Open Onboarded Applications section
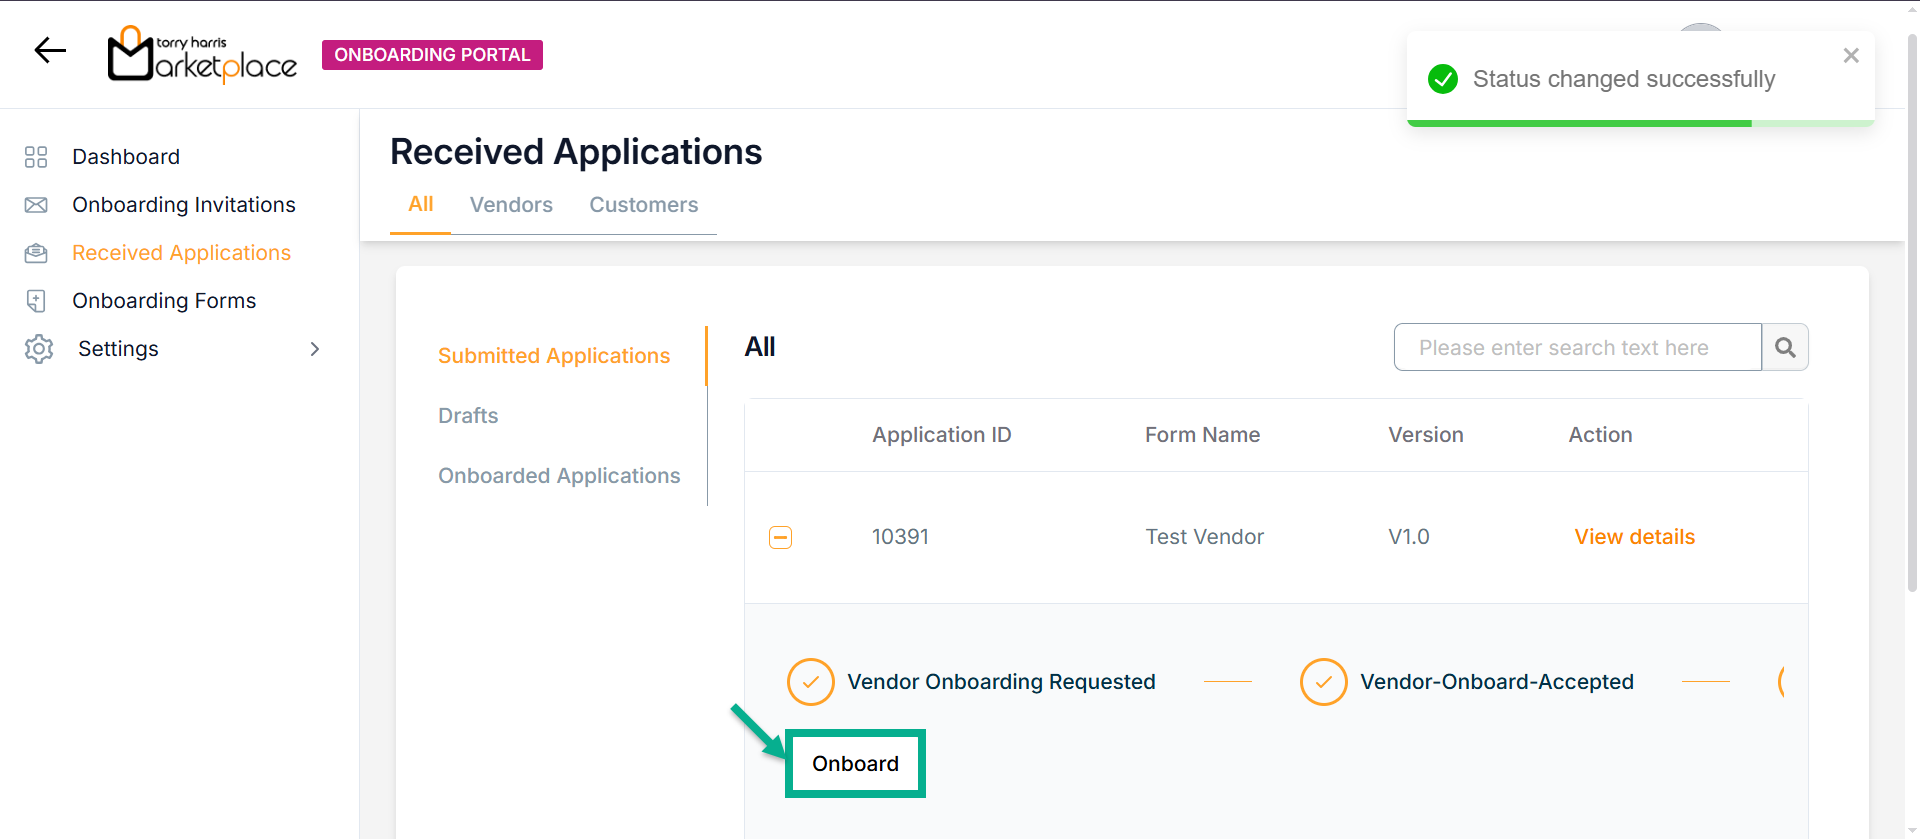This screenshot has height=839, width=1920. 559,476
